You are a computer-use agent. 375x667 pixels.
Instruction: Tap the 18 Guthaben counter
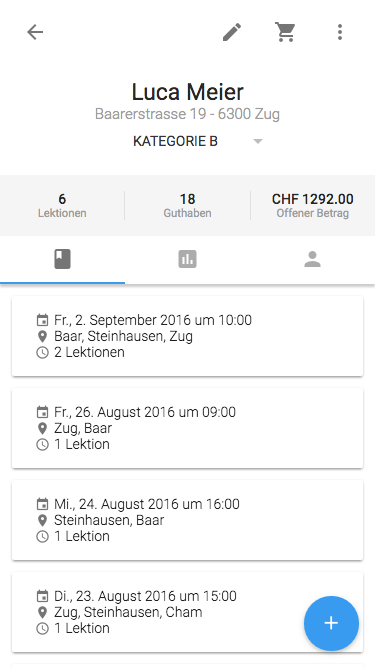point(188,205)
